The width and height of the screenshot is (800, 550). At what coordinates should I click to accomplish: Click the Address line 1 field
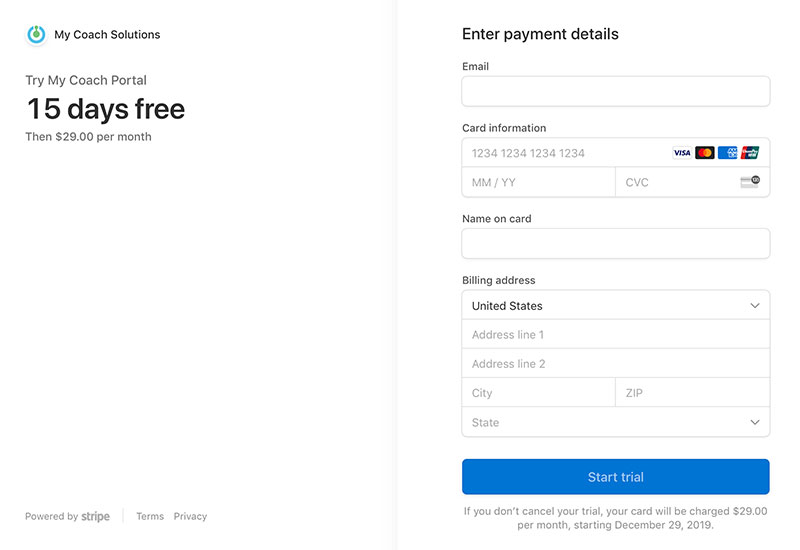click(x=615, y=335)
